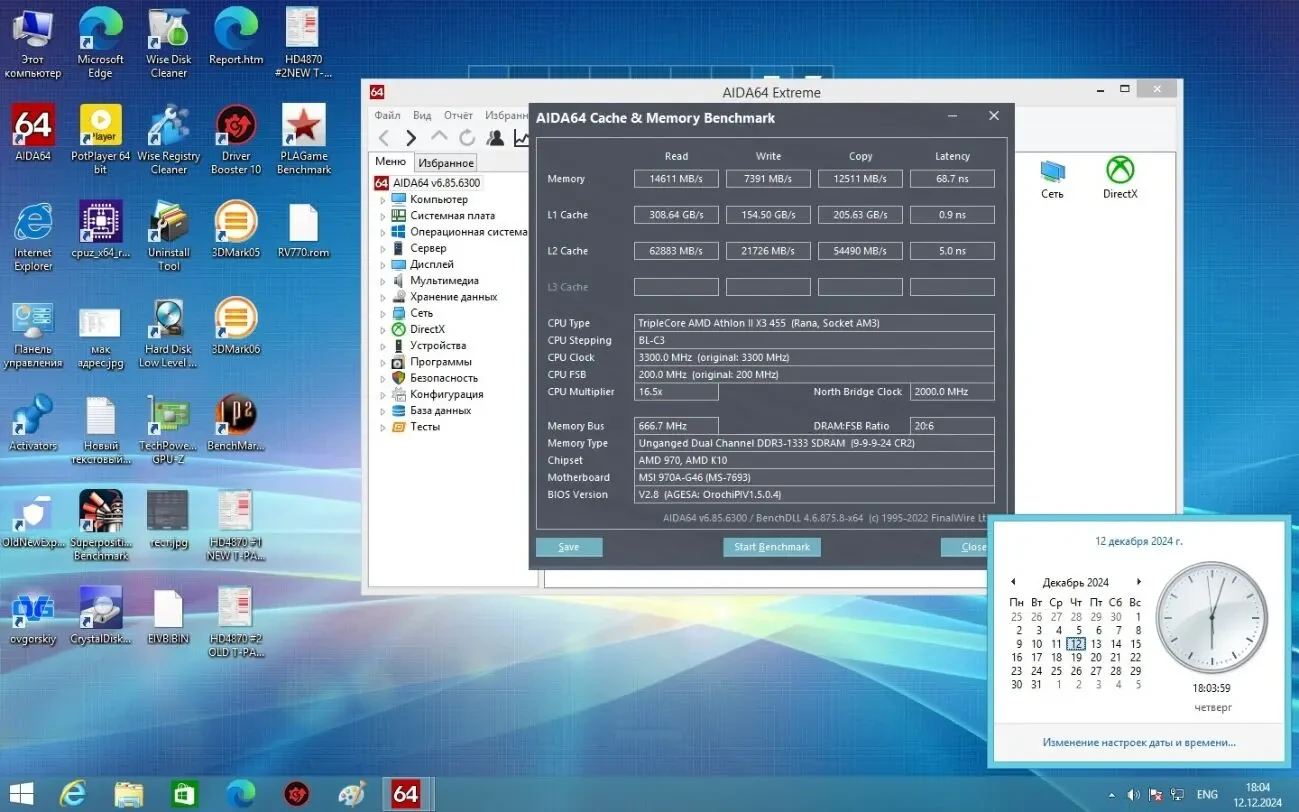Click the Изменение настроек даты и времени link
The width and height of the screenshot is (1299, 812).
click(1138, 742)
